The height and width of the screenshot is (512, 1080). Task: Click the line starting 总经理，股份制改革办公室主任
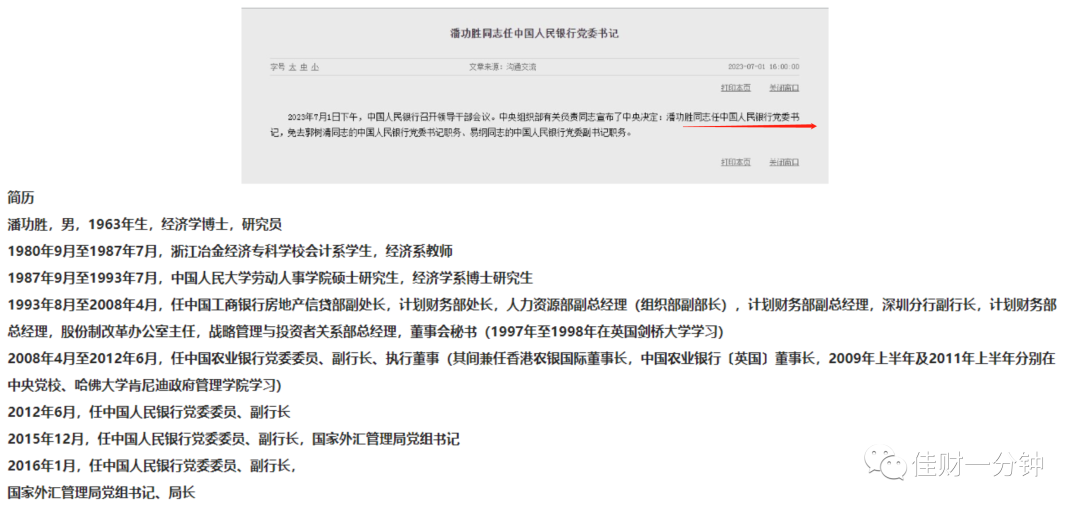click(x=365, y=332)
